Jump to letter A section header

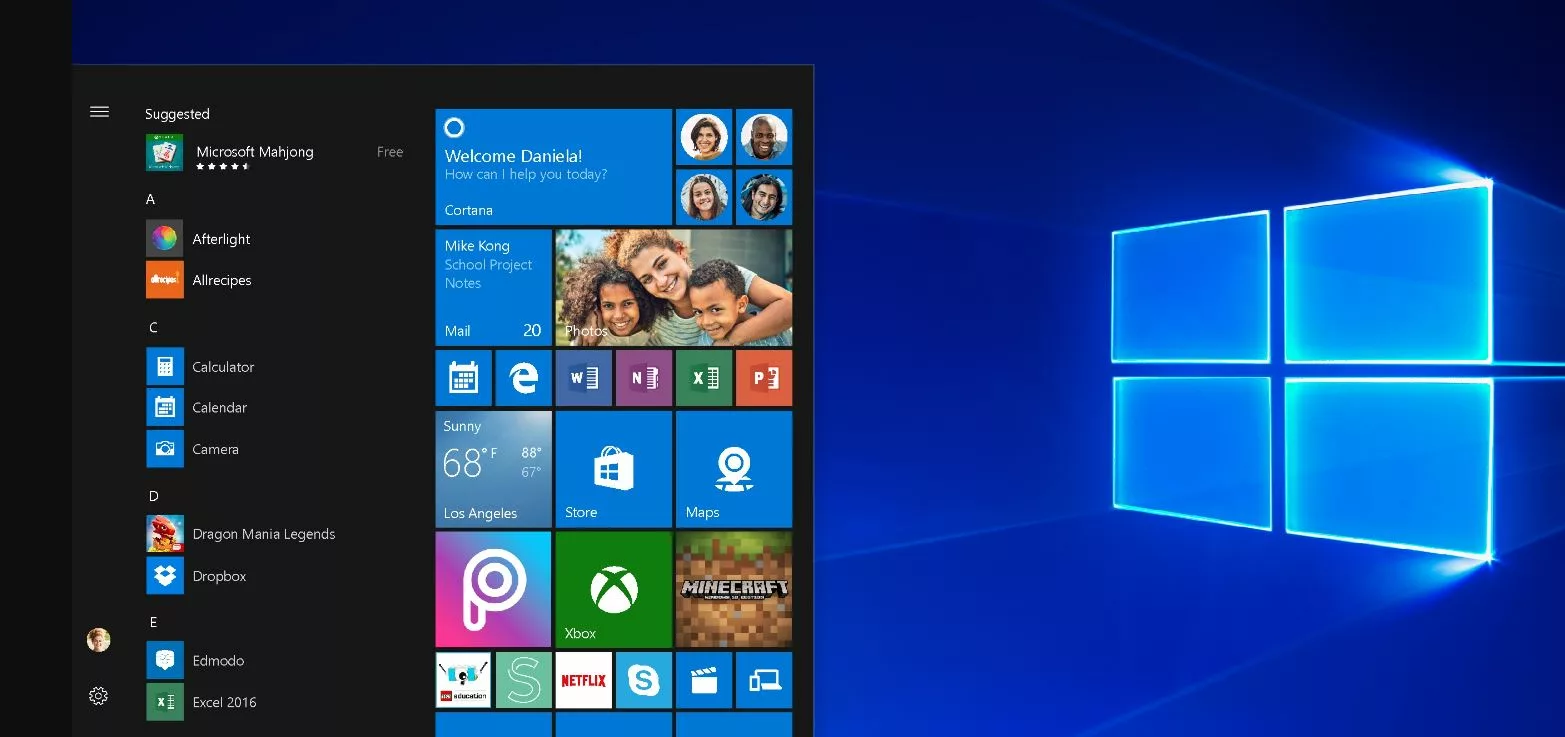(x=151, y=199)
